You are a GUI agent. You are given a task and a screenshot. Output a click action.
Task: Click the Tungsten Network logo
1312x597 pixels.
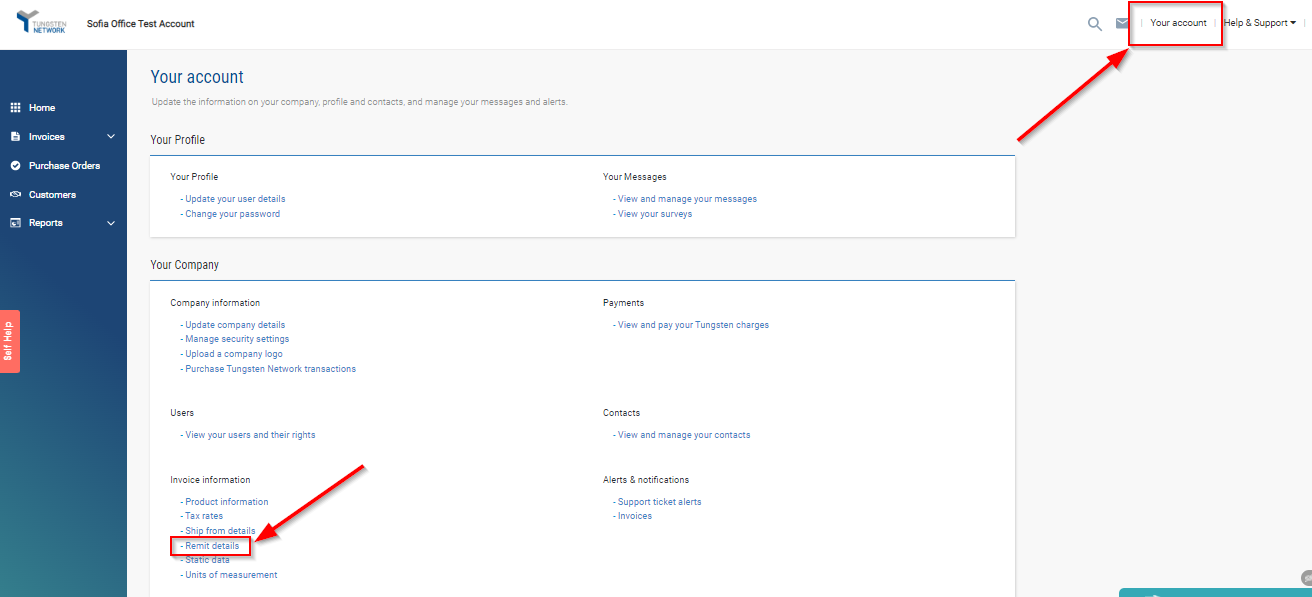[x=41, y=23]
